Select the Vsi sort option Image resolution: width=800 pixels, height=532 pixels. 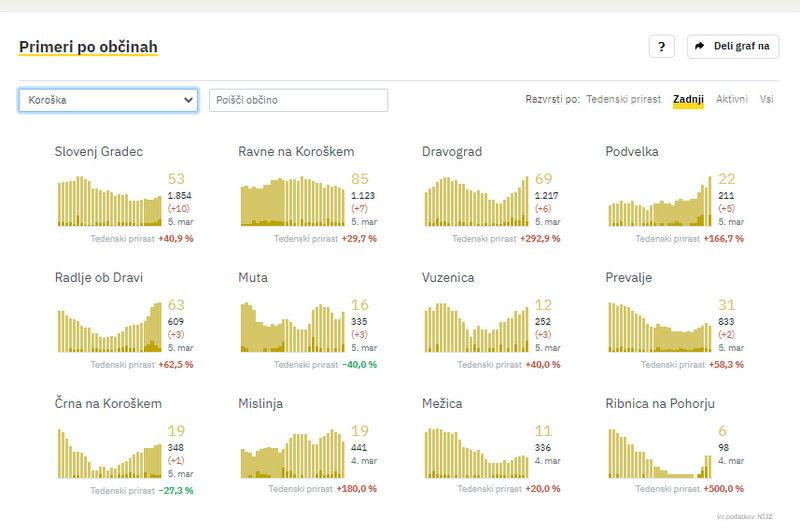(766, 100)
